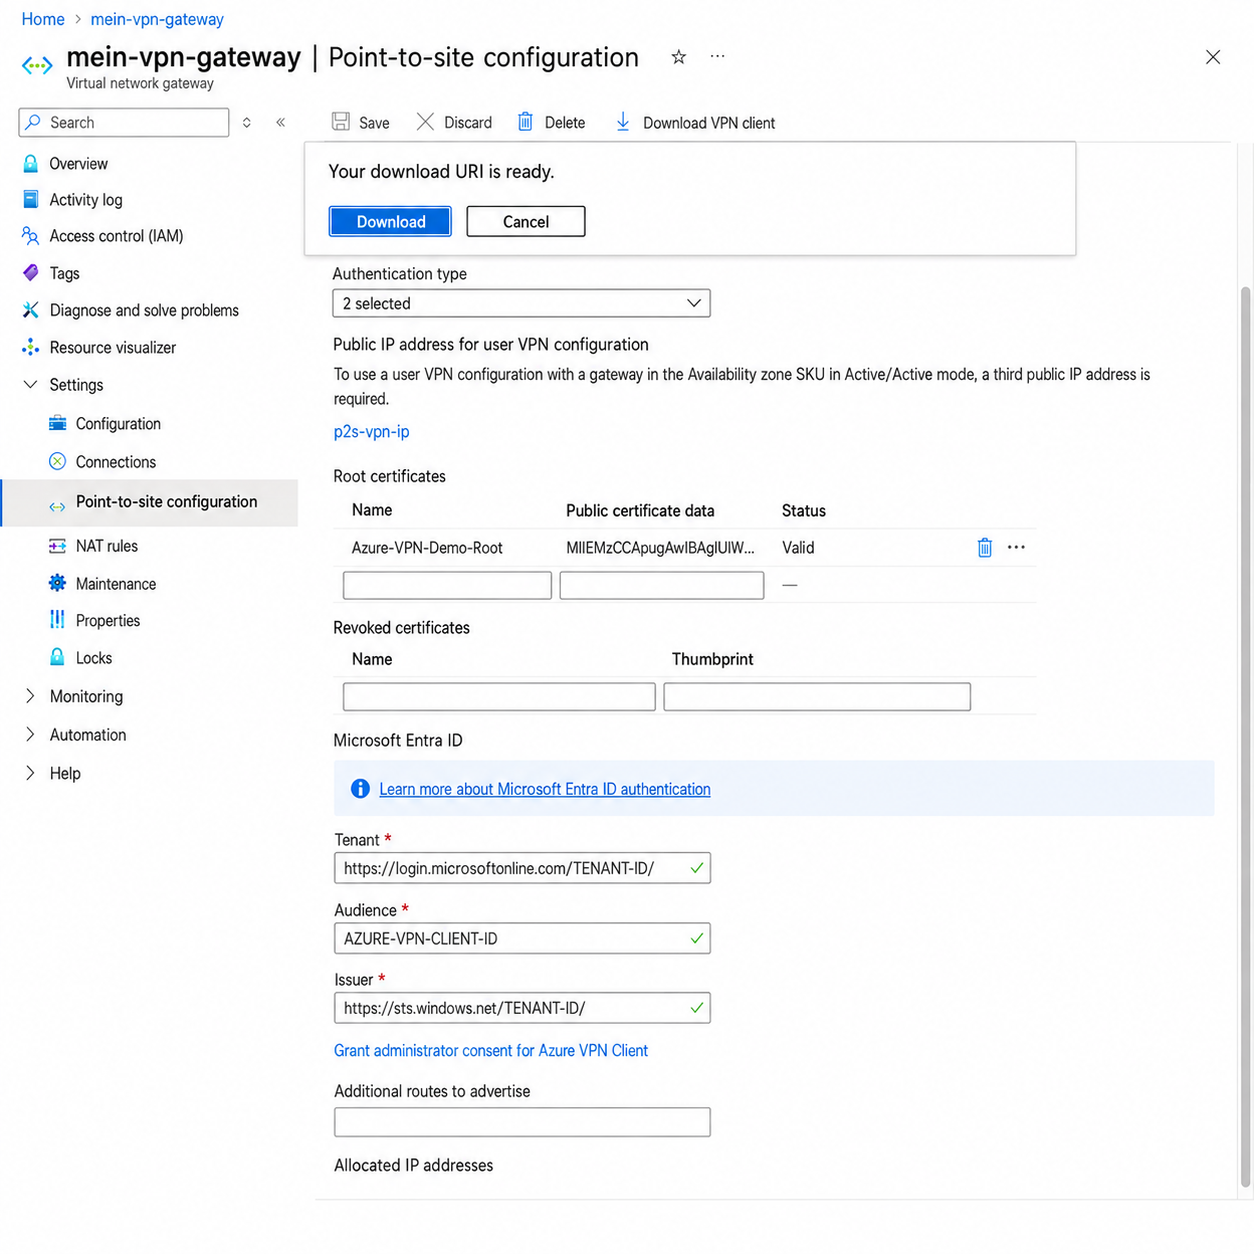1254x1254 pixels.
Task: Click the blue Download button
Action: (x=390, y=221)
